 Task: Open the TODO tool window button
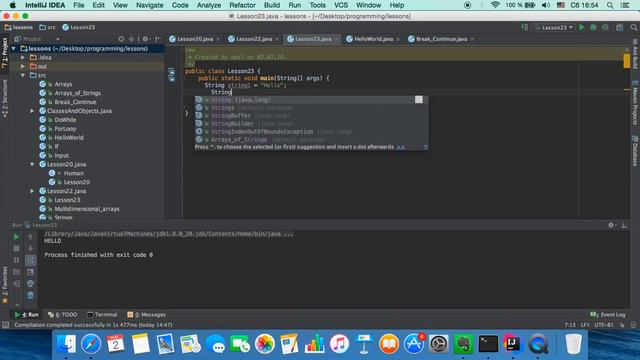(x=62, y=315)
